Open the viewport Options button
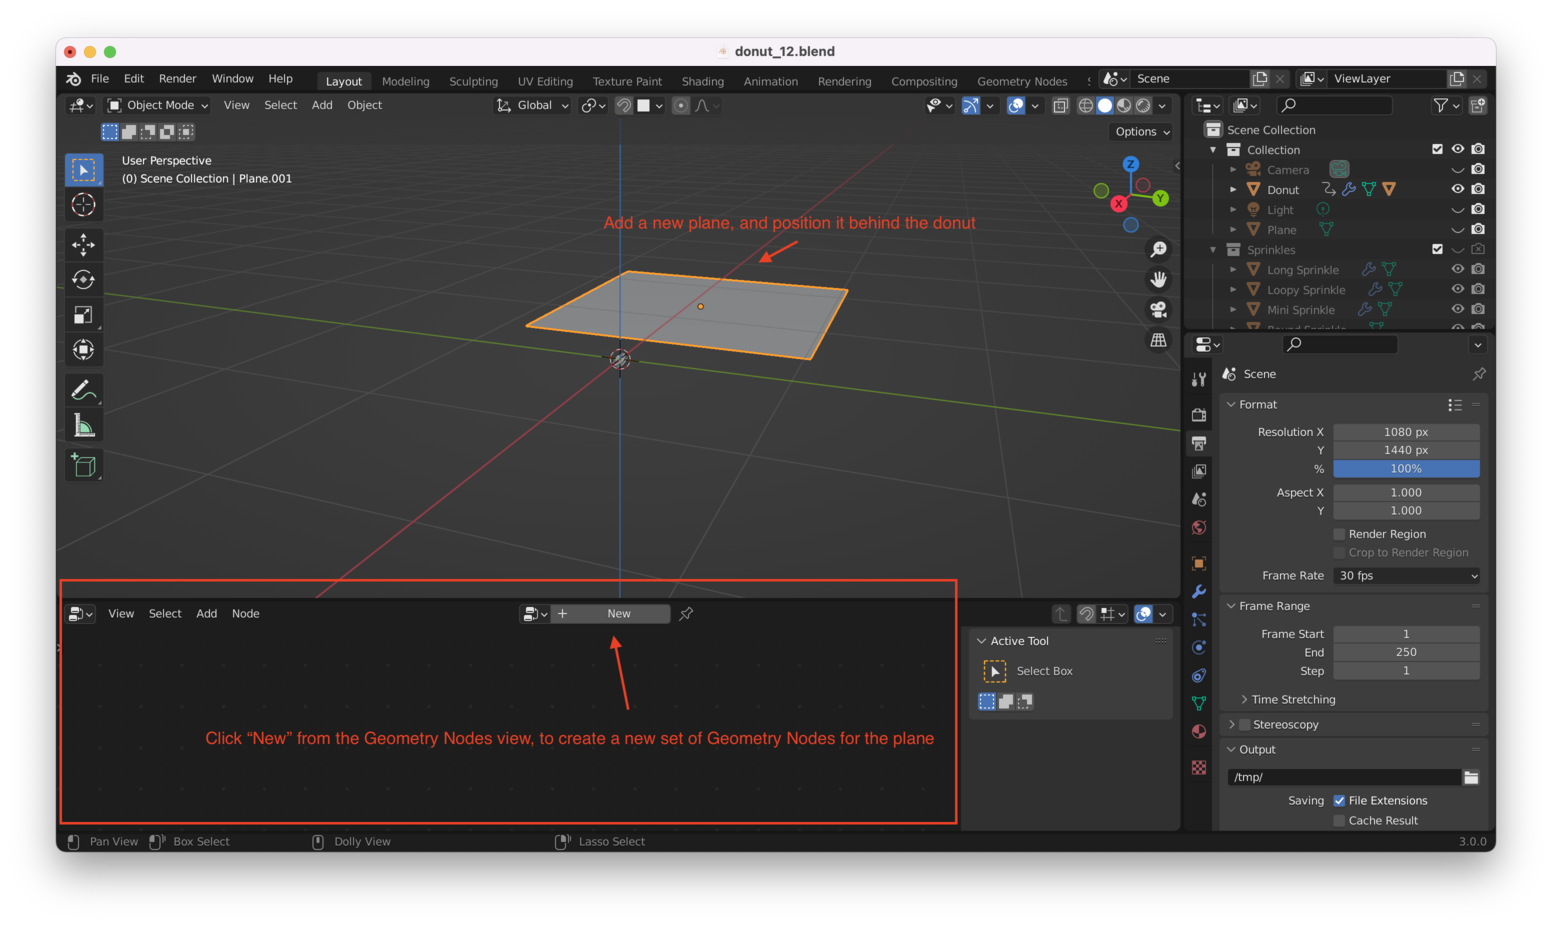 point(1142,132)
